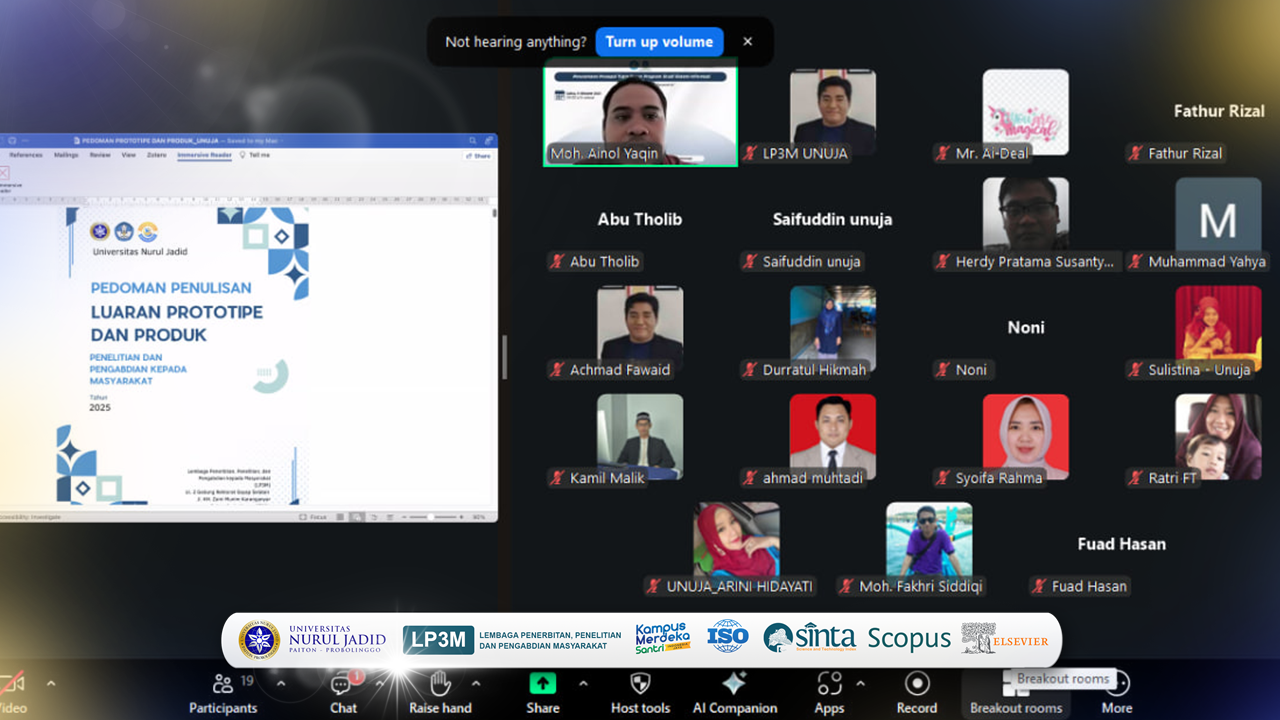Adjust the Word zoom slider
Viewport: 1280px width, 720px height.
[430, 517]
